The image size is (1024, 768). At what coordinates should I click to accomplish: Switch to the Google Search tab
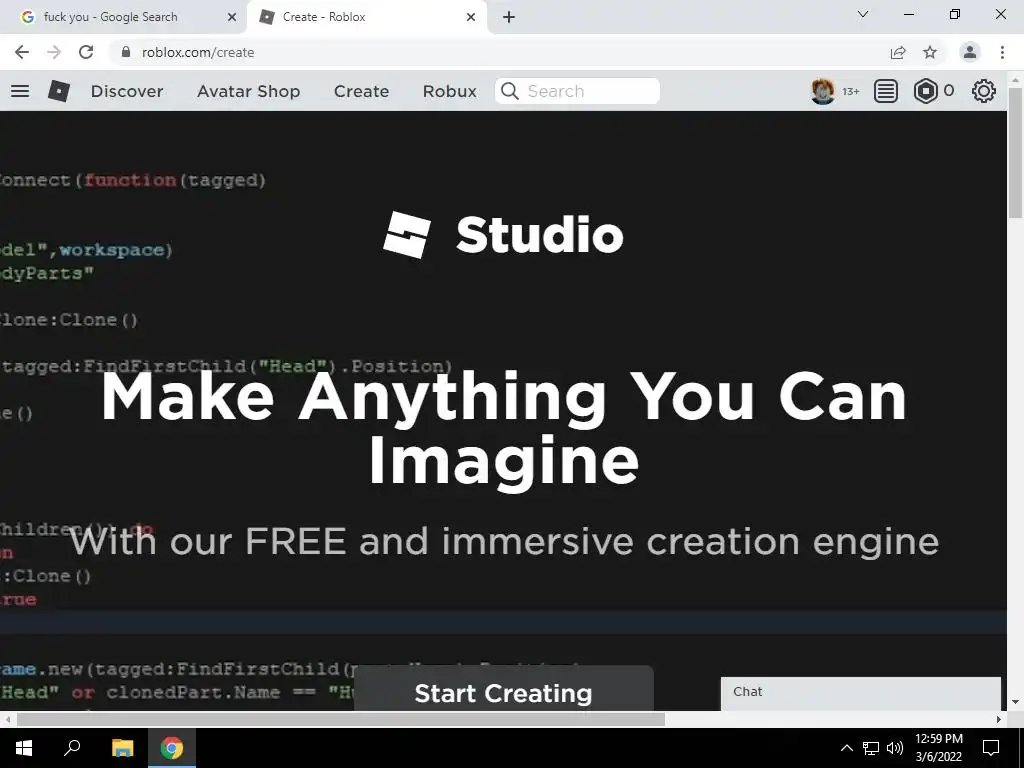pos(123,17)
